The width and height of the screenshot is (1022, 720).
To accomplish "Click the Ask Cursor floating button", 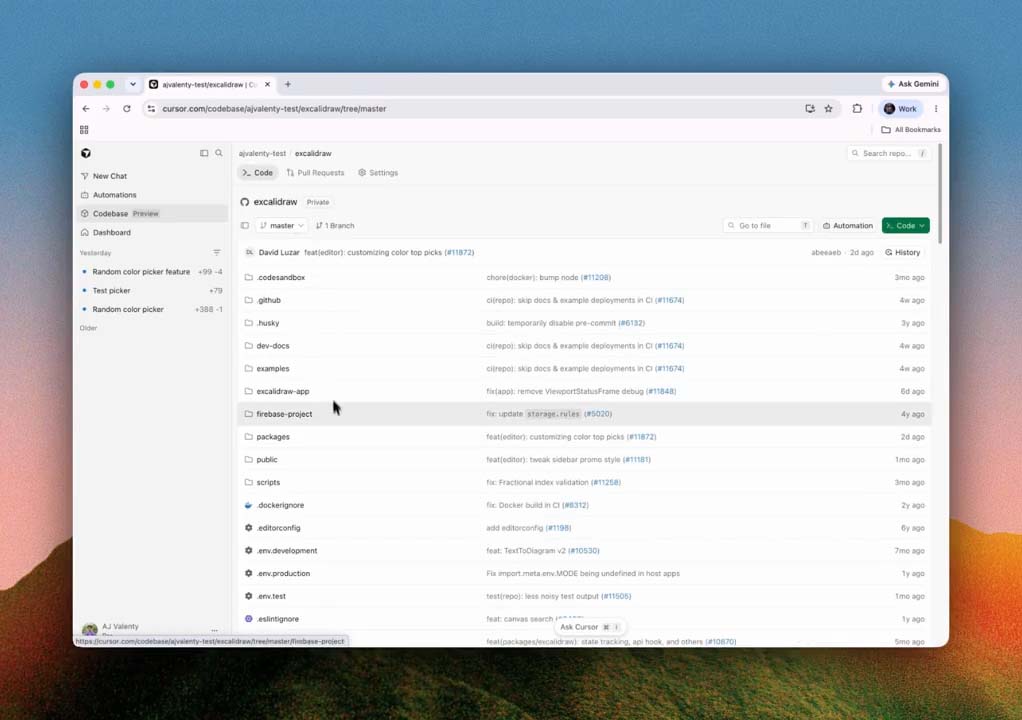I will [589, 627].
